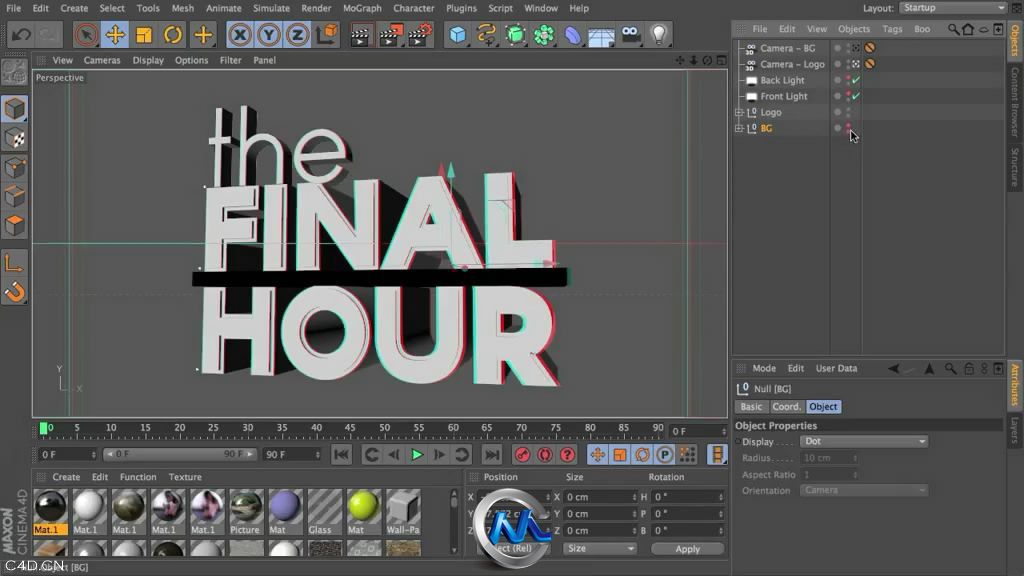This screenshot has width=1024, height=576.
Task: Click the Camera creation icon
Action: tap(630, 35)
